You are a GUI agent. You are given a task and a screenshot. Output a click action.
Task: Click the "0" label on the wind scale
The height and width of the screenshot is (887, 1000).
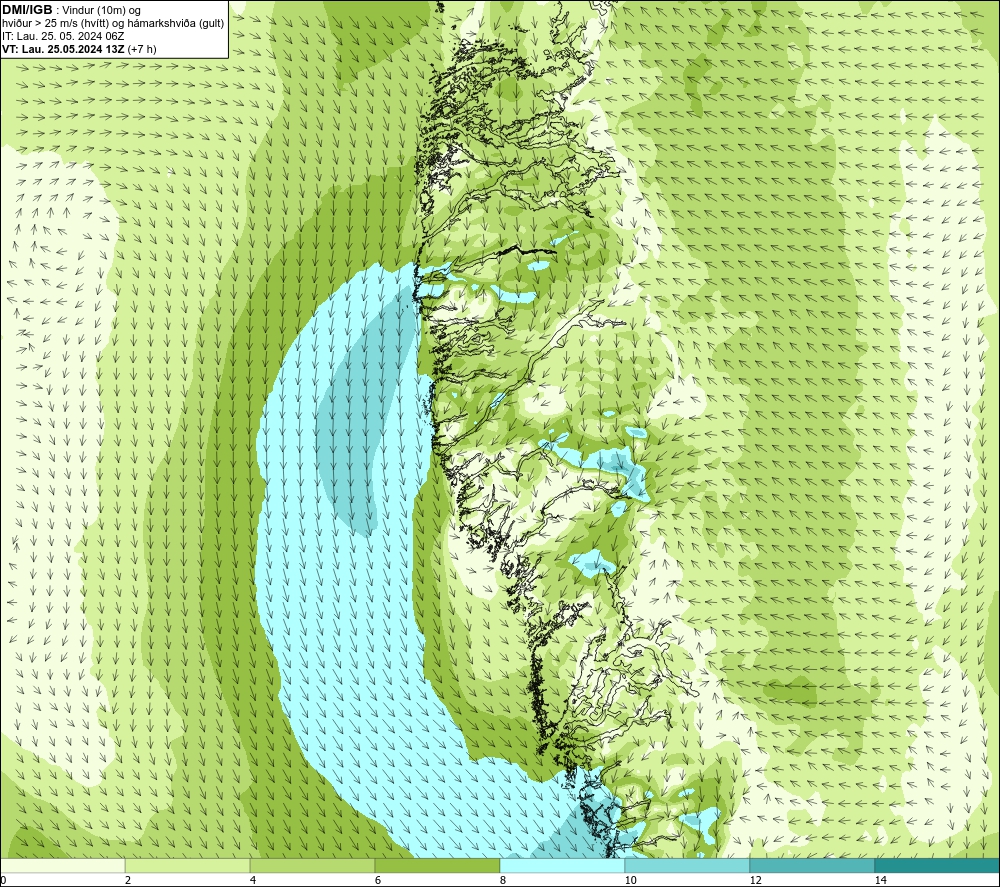tap(3, 880)
